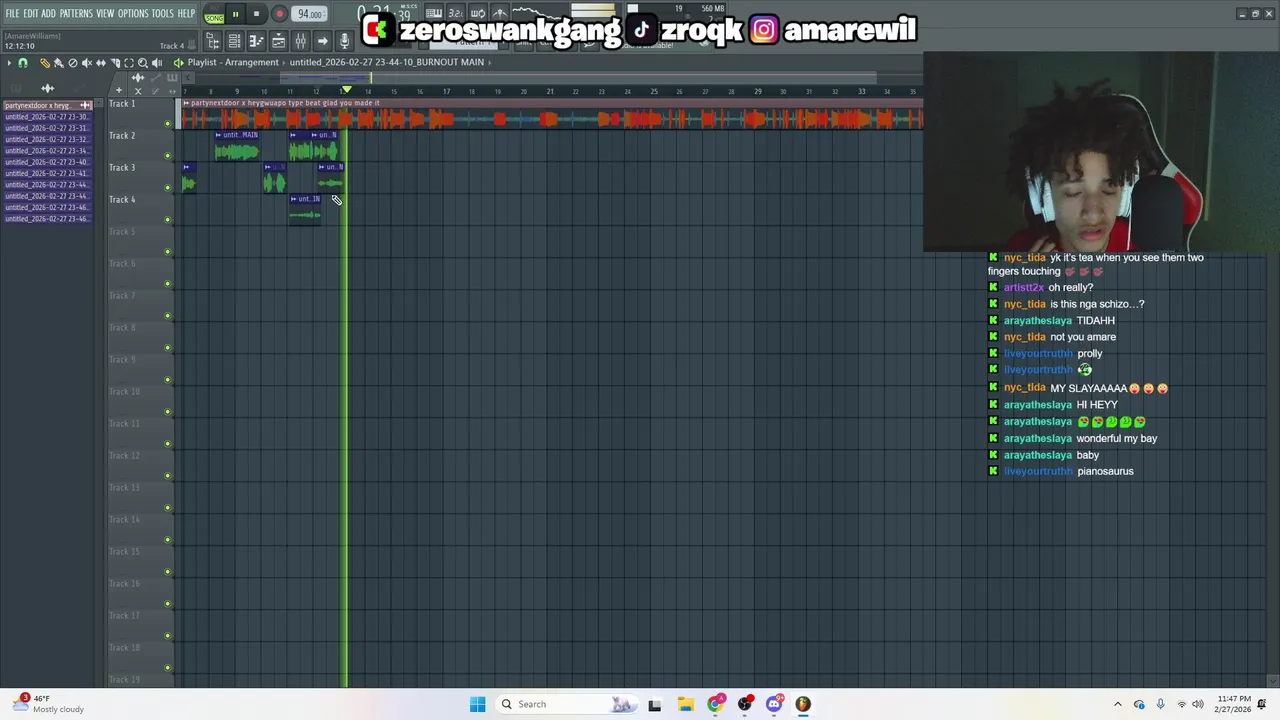
Task: Open the Piano roll window
Action: click(256, 41)
